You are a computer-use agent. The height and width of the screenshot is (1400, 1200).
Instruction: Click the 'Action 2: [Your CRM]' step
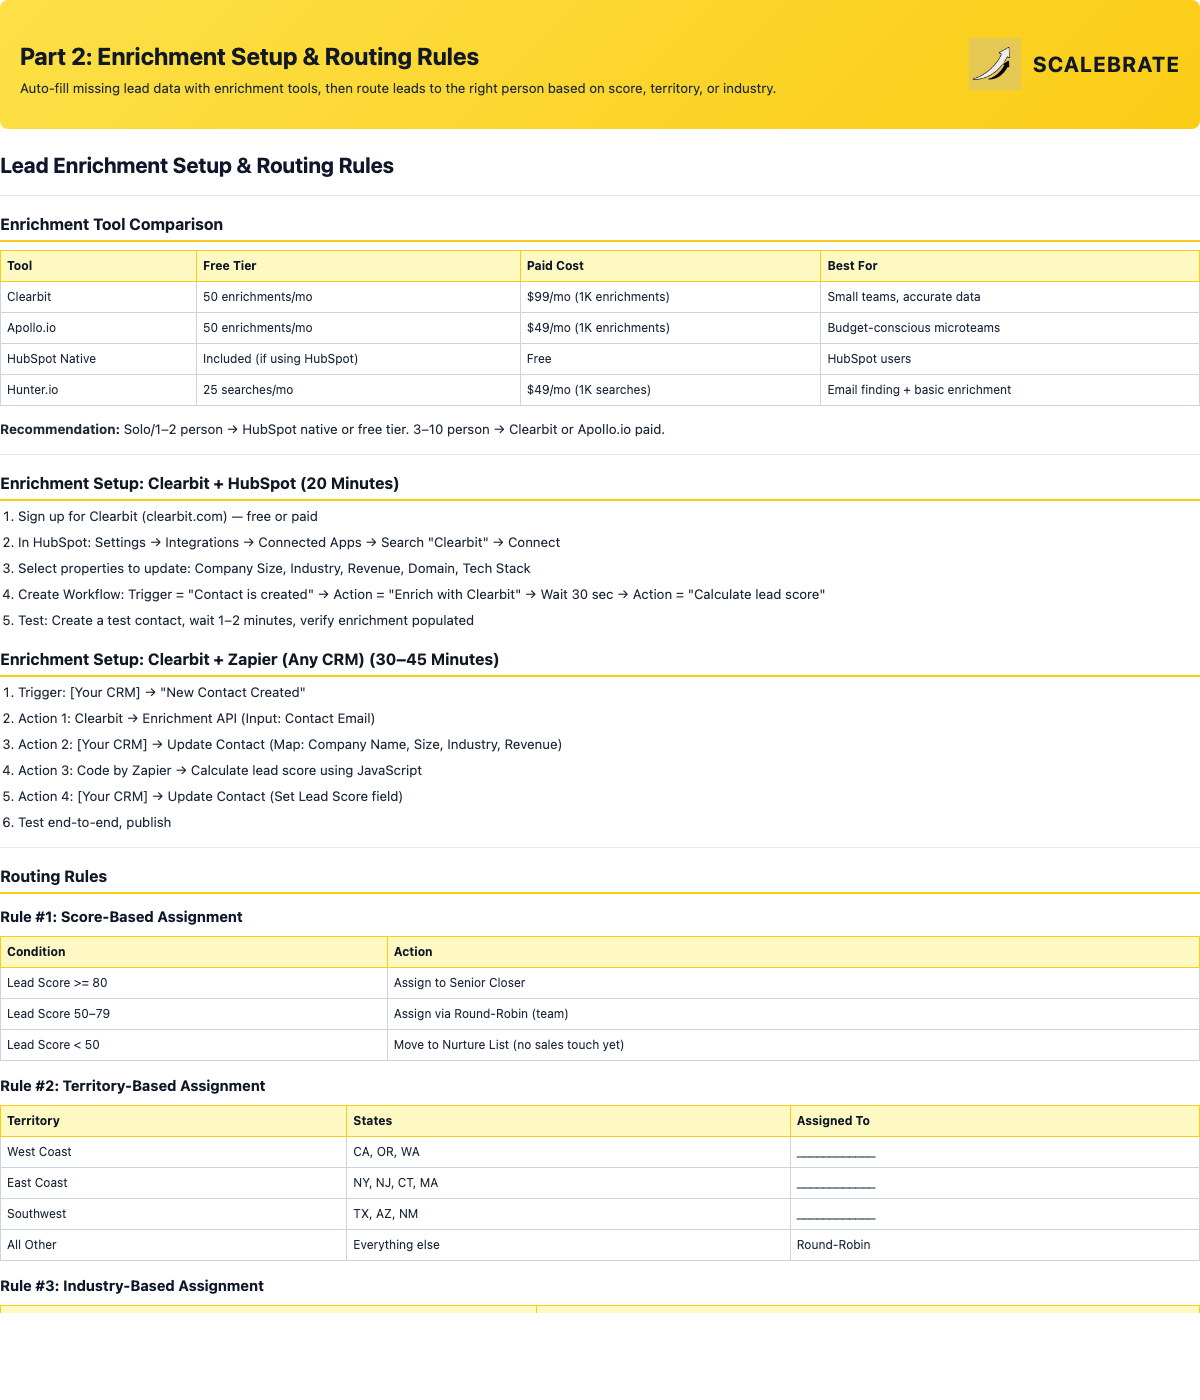pos(290,745)
